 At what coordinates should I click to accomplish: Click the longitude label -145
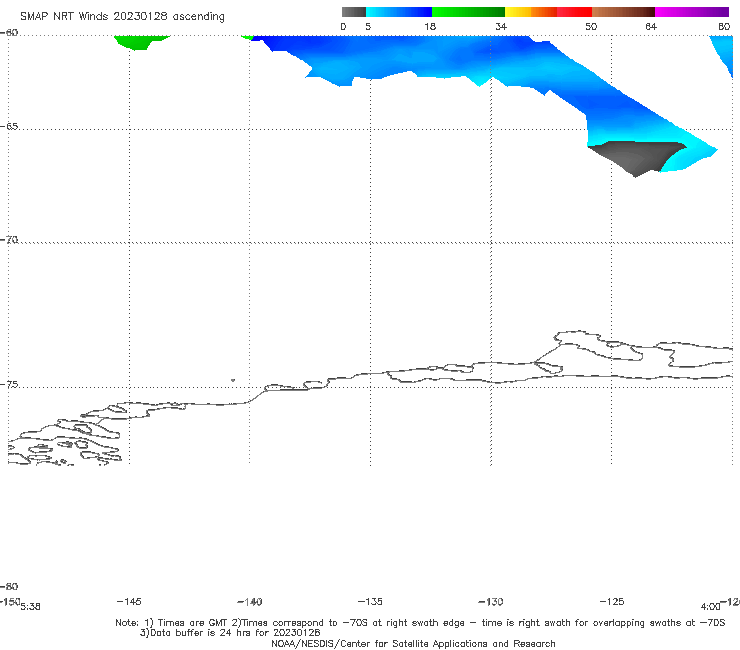coord(129,601)
